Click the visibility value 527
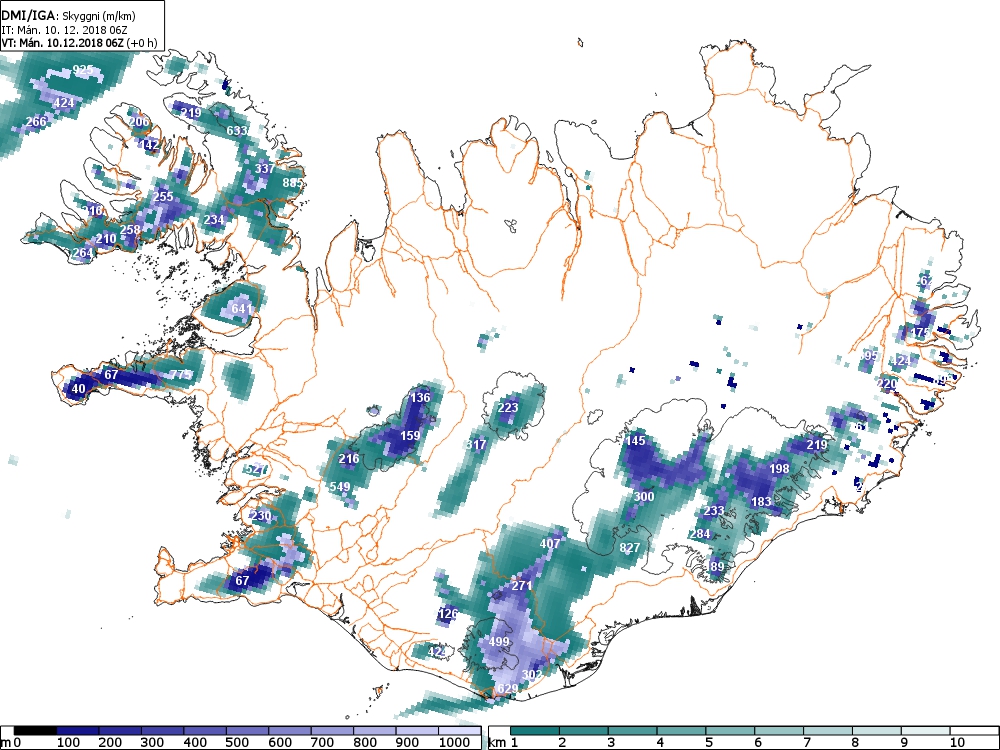 (254, 469)
